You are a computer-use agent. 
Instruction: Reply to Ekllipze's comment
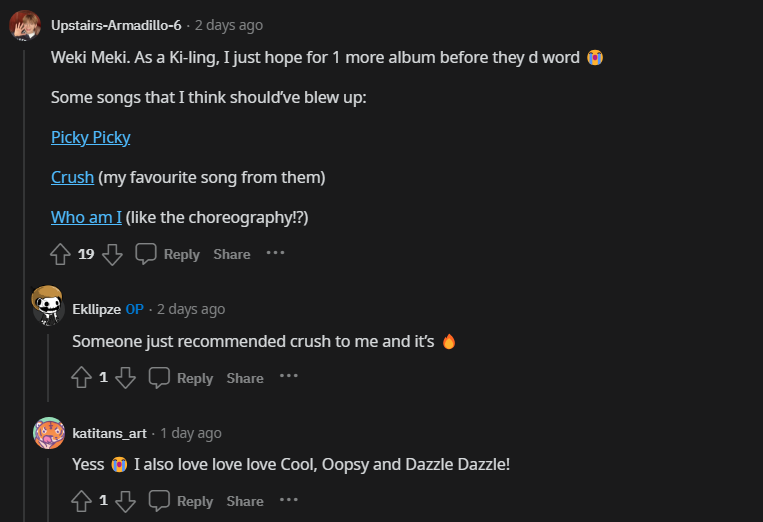[181, 378]
